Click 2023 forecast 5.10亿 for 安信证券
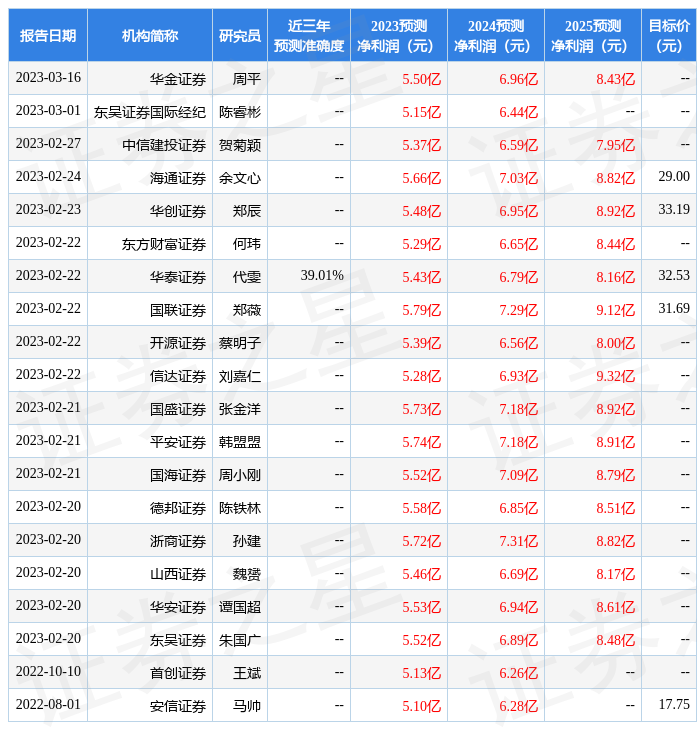Screen dimensions: 697x730 (421, 706)
